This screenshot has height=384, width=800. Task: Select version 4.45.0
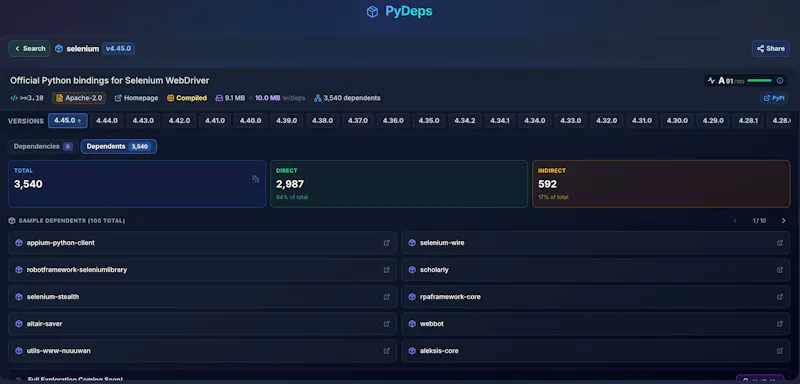(x=68, y=121)
